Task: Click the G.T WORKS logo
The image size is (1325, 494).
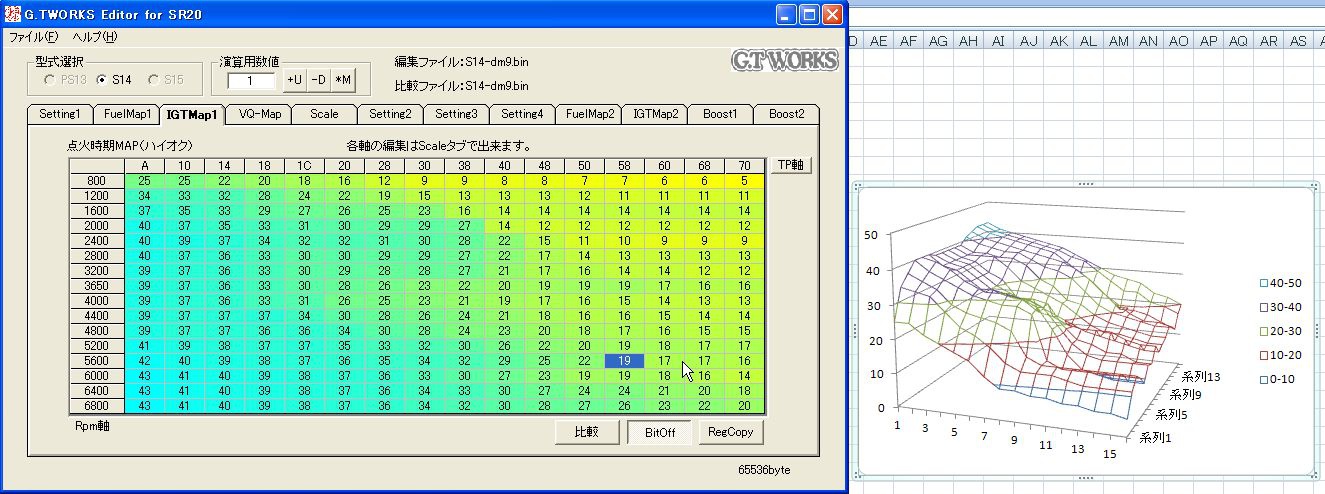Action: coord(784,60)
